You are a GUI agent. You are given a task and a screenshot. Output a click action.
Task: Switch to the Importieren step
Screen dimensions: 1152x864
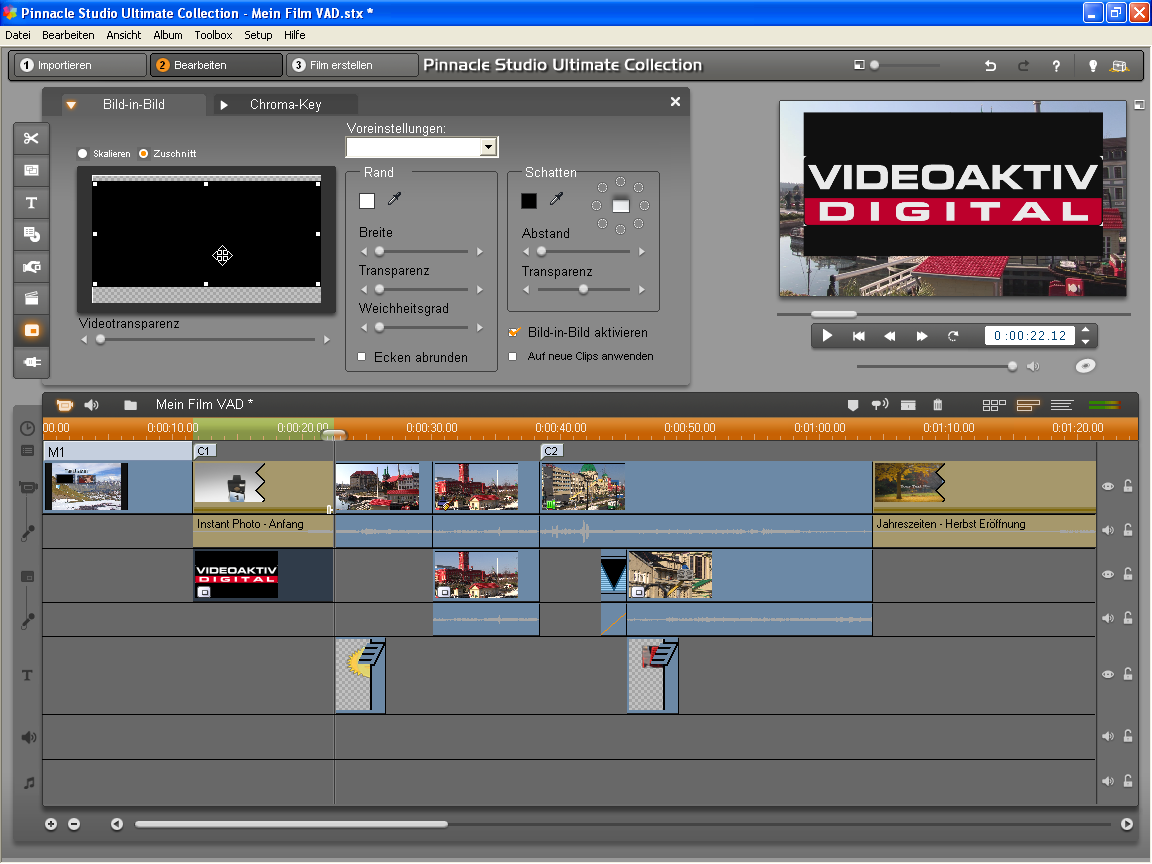(x=80, y=65)
